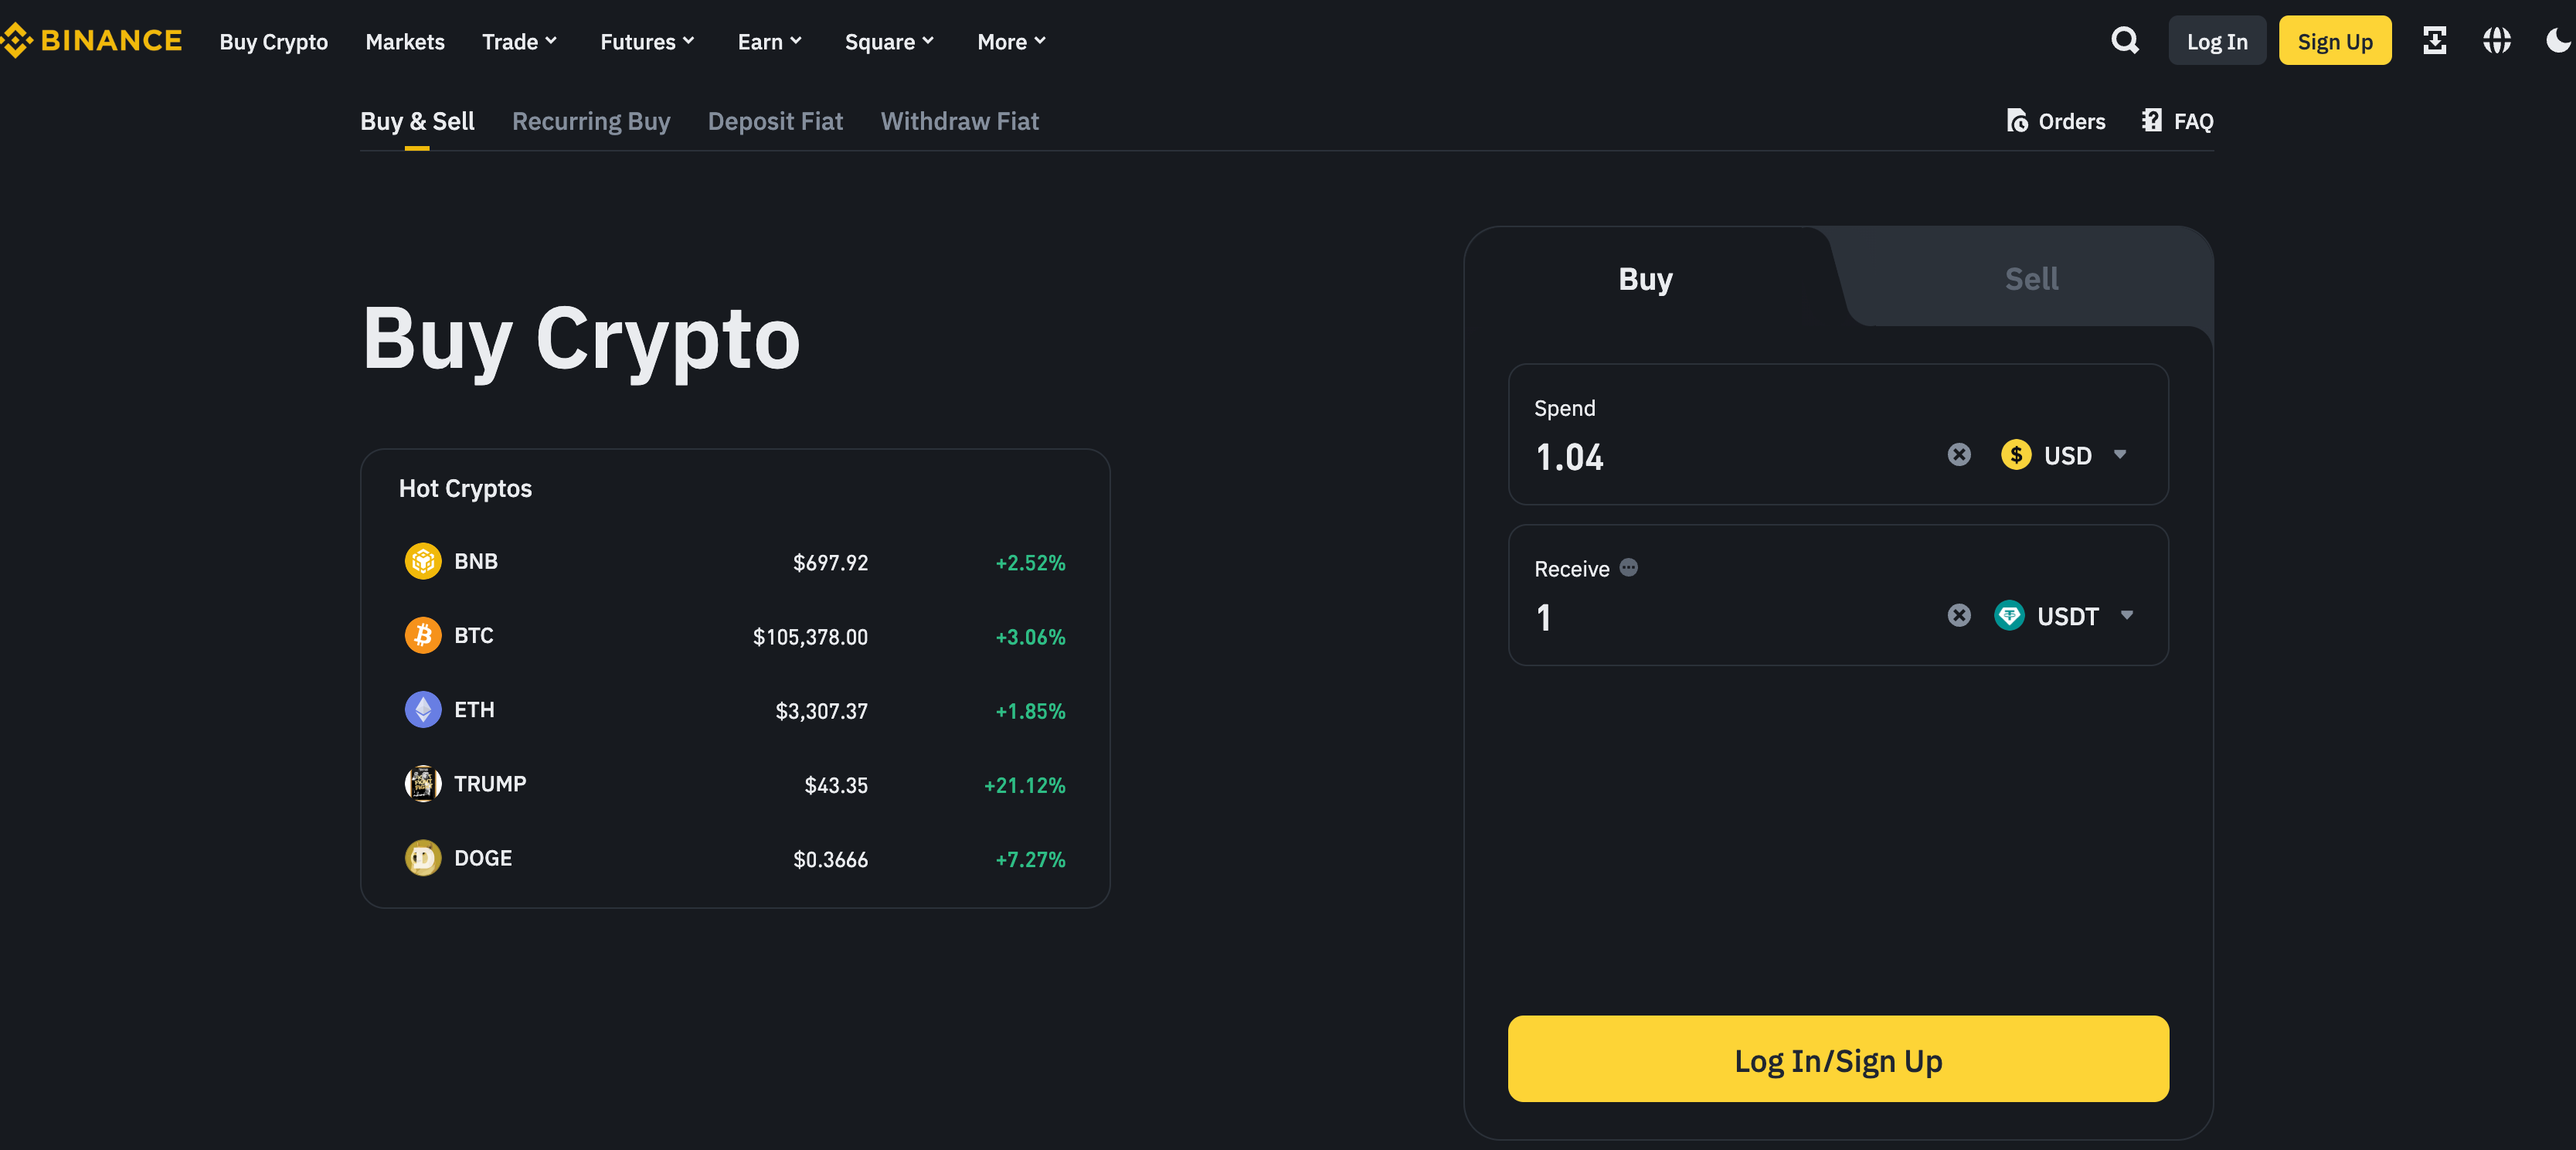Clear the Spend amount with the X icon
2576x1150 pixels.
[x=1958, y=455]
